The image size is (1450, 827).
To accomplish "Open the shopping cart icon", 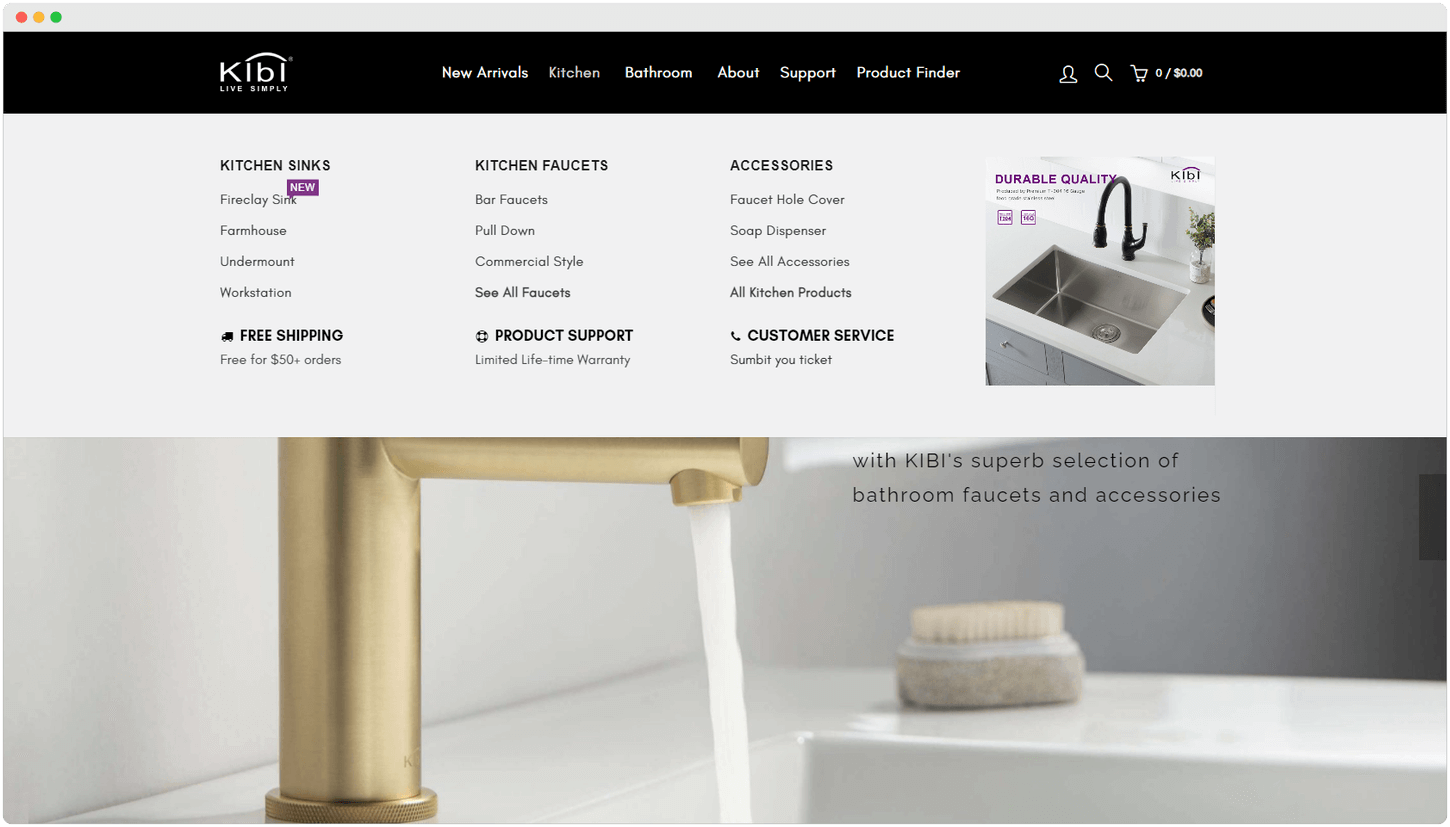I will (1139, 73).
